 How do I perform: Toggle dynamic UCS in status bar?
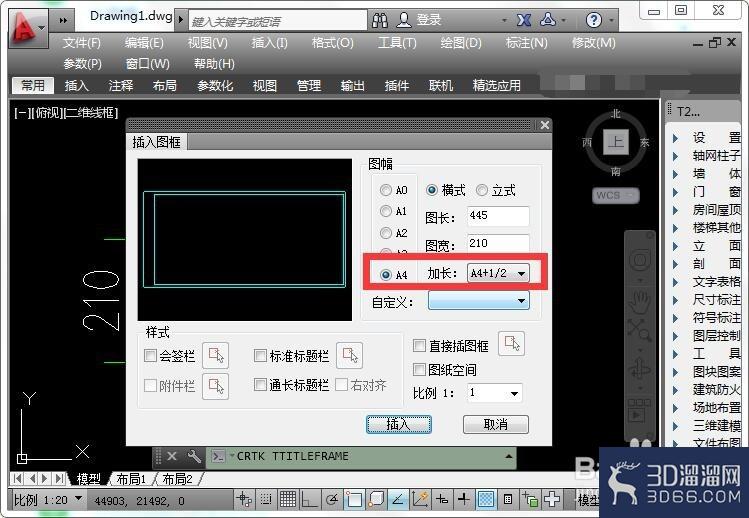pyautogui.click(x=419, y=499)
